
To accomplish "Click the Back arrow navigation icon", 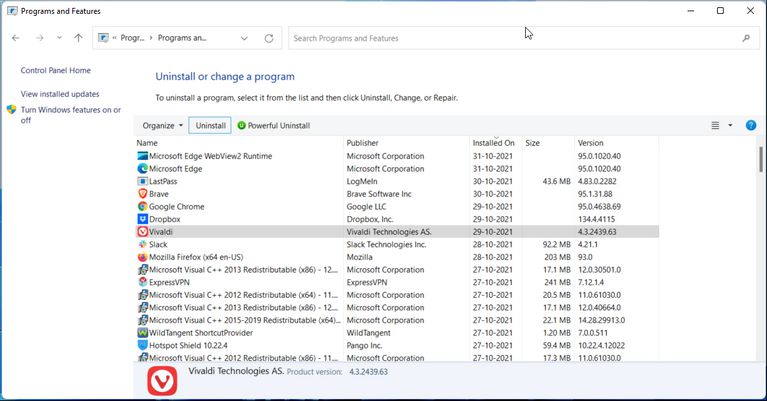I will tap(16, 38).
